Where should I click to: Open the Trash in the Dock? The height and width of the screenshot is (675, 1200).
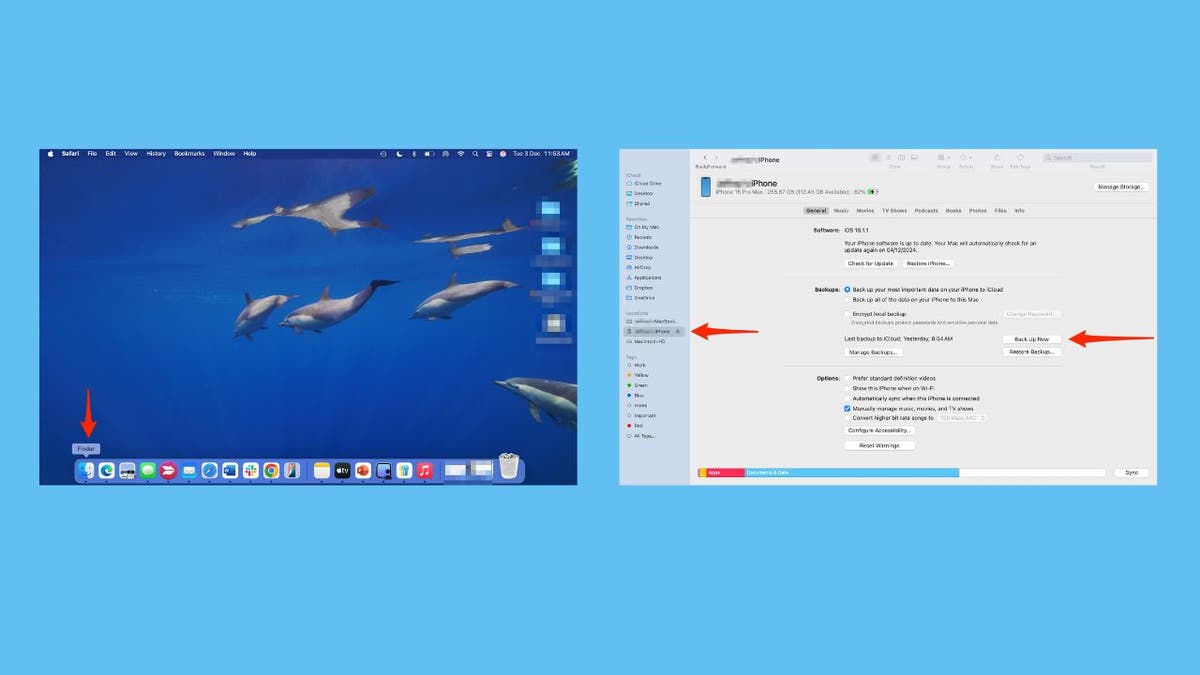pos(509,468)
